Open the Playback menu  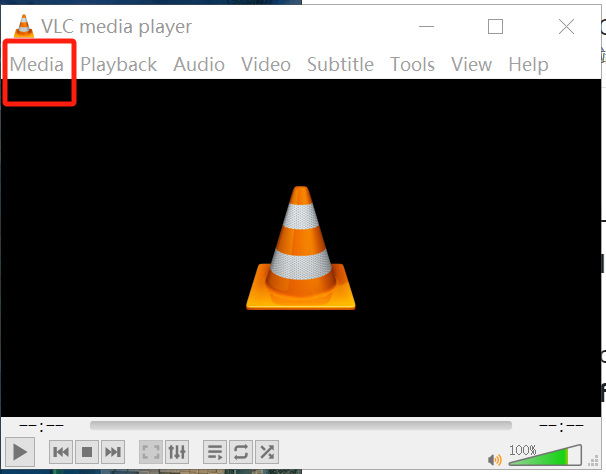pyautogui.click(x=119, y=64)
